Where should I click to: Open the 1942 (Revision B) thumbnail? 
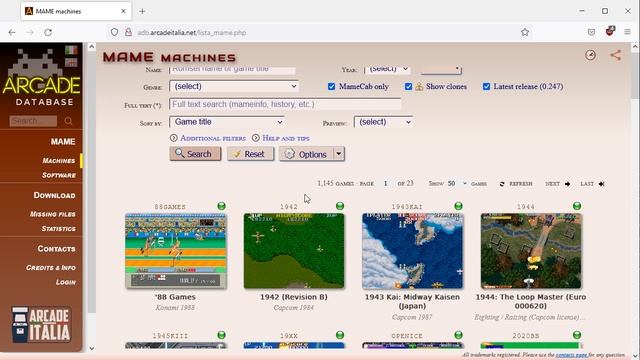(294, 251)
